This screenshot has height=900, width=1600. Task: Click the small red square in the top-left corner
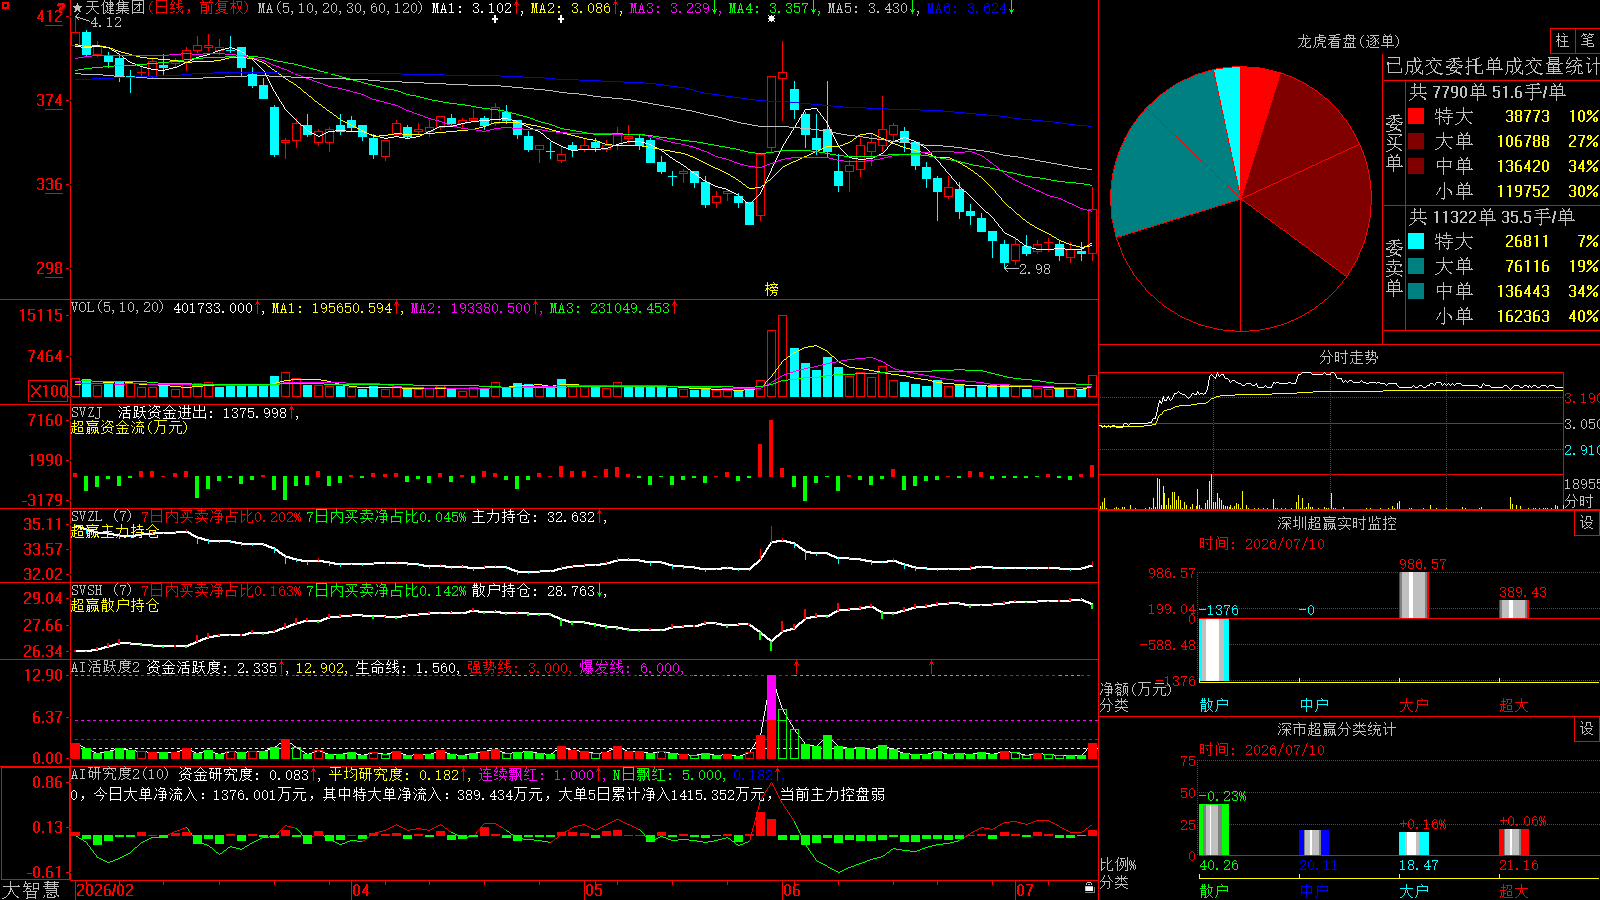(5, 6)
